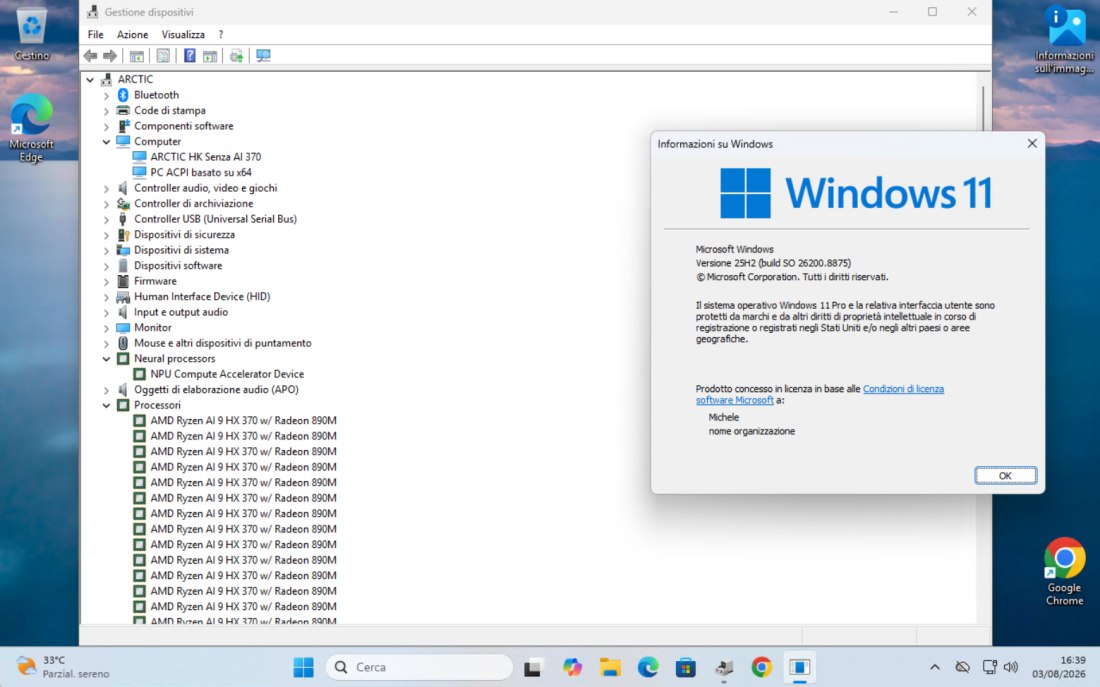The width and height of the screenshot is (1100, 687).
Task: Open the Azione menu
Action: 132,34
